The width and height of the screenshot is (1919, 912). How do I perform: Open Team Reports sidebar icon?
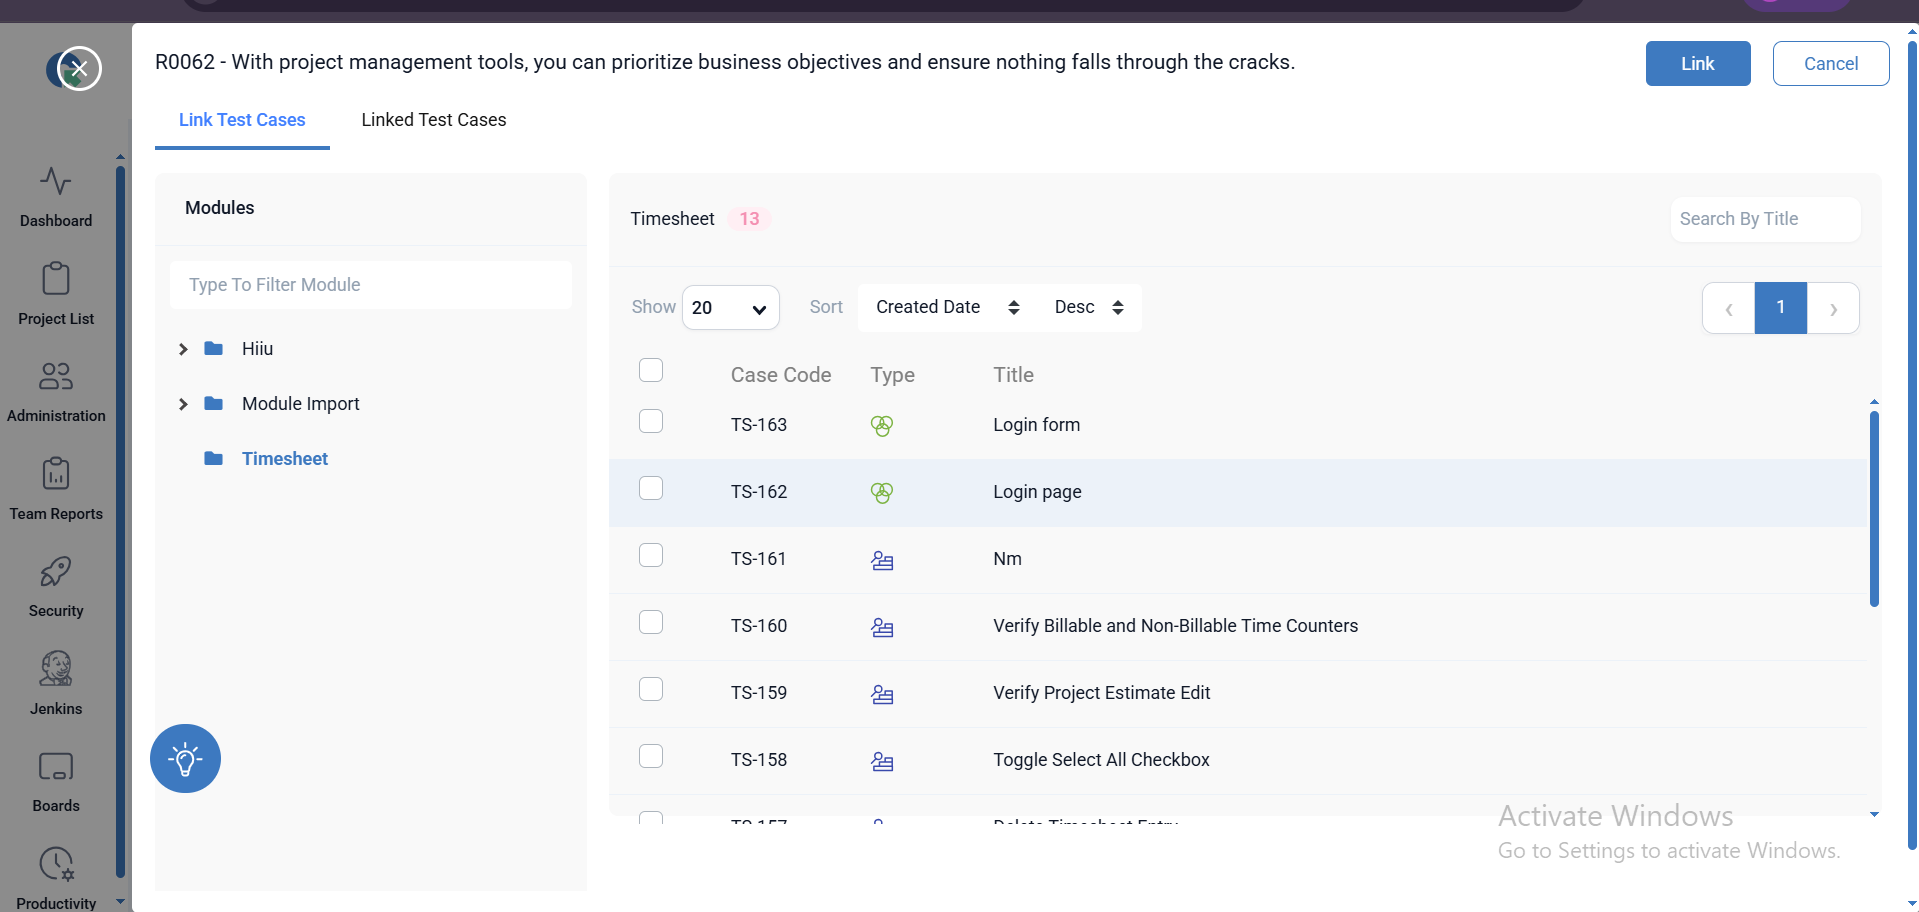pos(56,474)
